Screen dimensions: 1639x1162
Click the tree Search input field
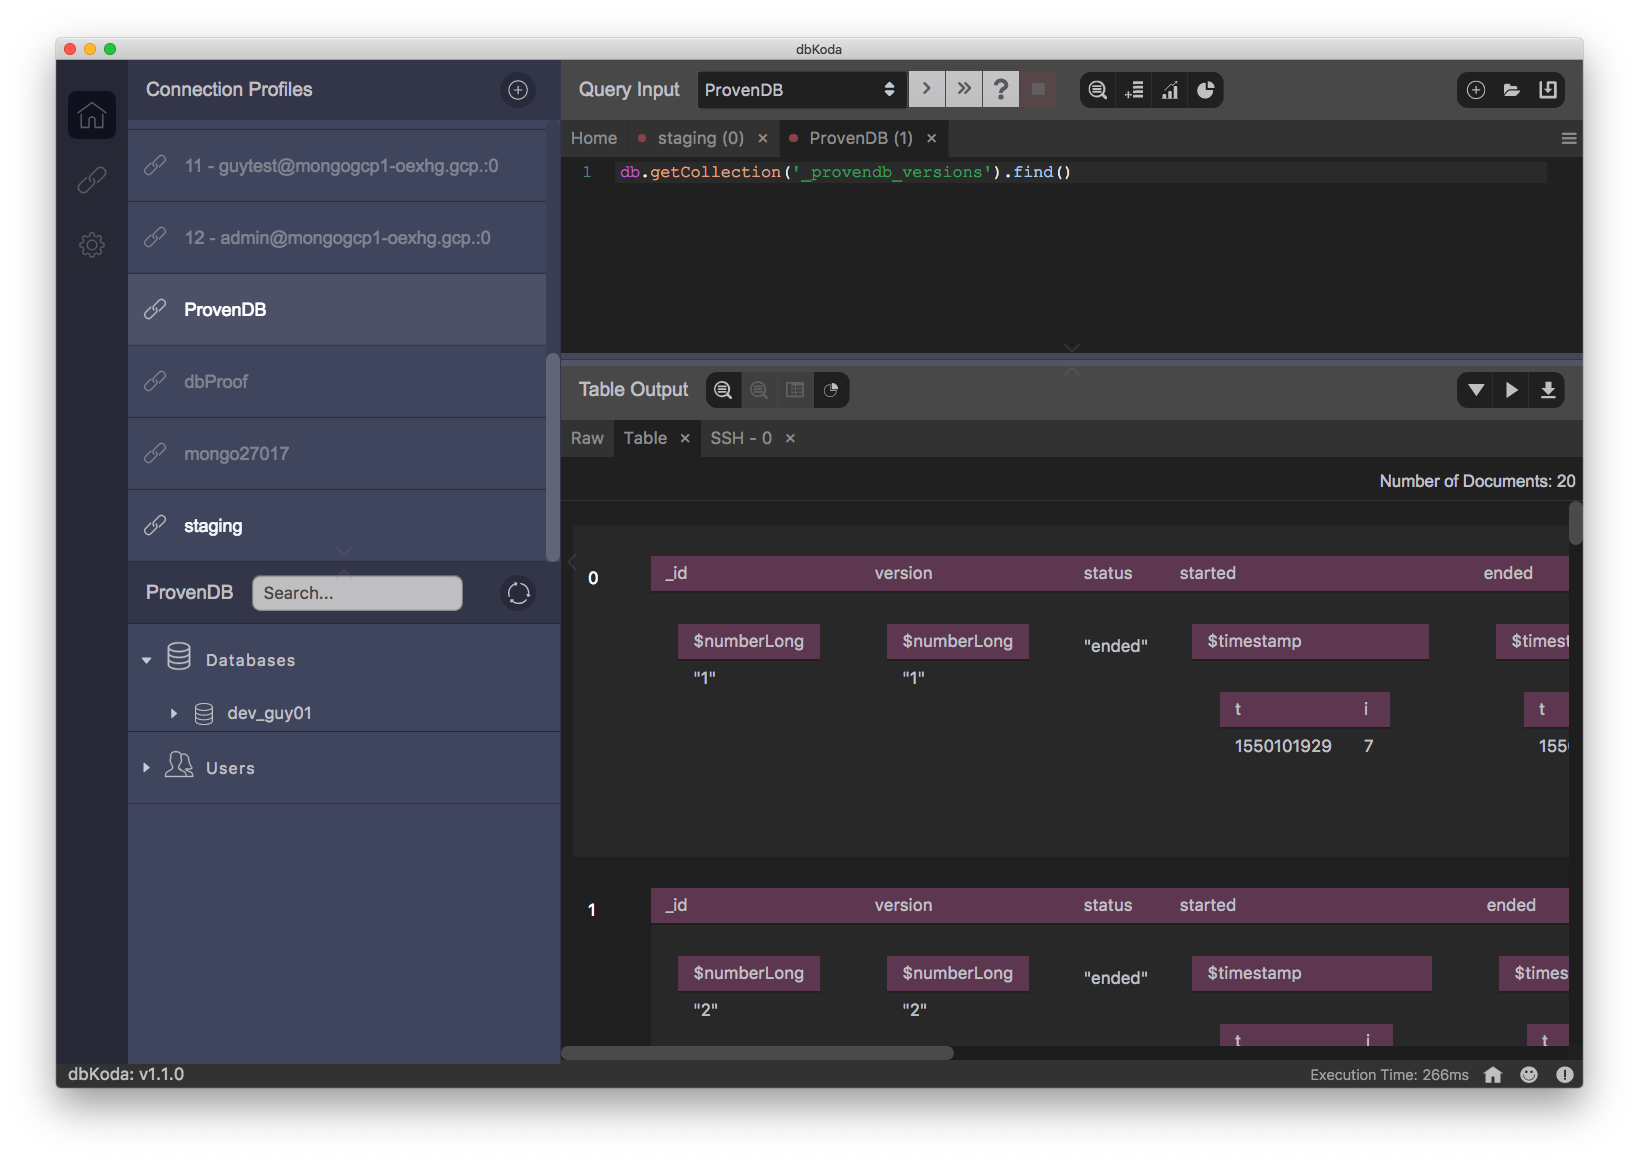(x=357, y=593)
